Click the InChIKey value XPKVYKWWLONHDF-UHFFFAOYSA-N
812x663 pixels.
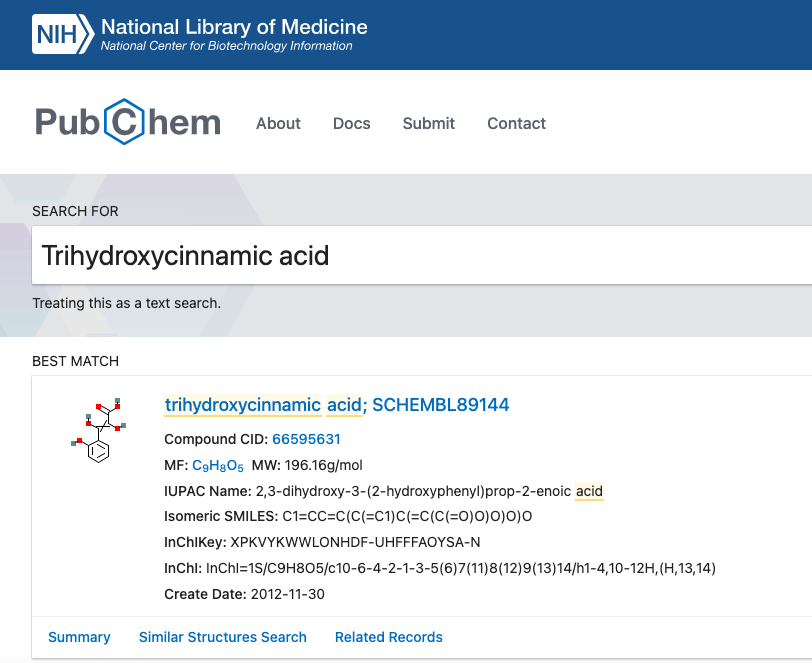[x=355, y=542]
